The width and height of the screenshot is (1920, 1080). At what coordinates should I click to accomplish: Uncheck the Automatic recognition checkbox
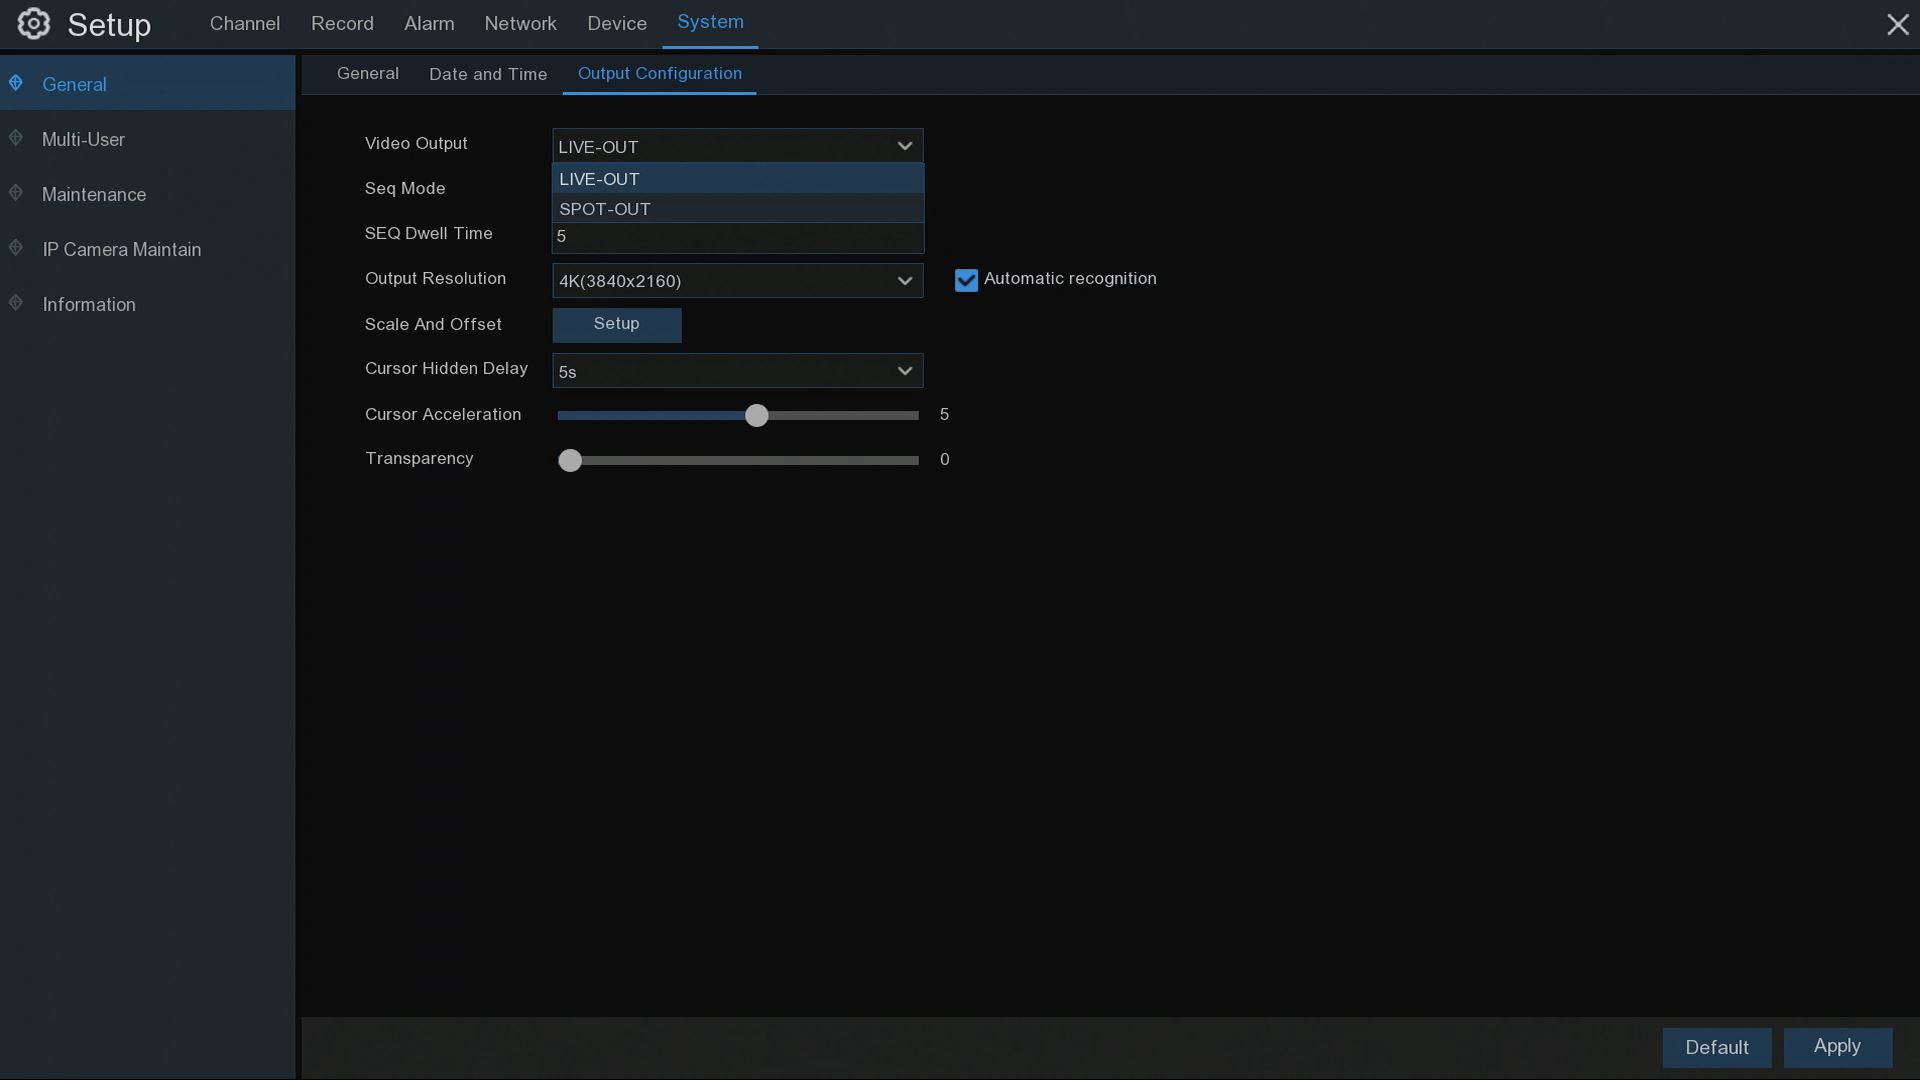966,280
